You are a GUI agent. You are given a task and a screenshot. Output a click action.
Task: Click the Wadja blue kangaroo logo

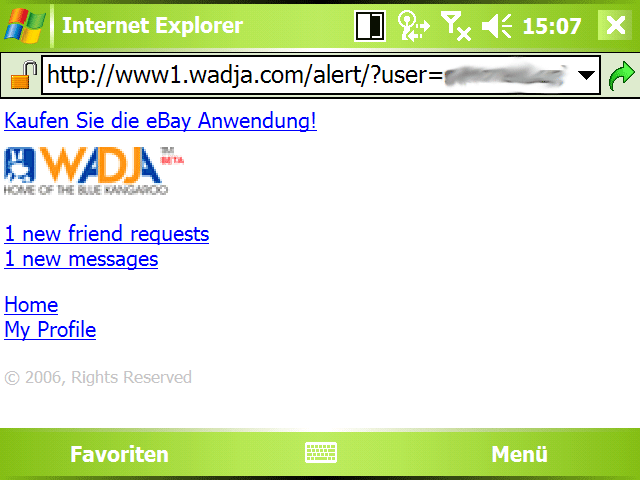pyautogui.click(x=94, y=171)
